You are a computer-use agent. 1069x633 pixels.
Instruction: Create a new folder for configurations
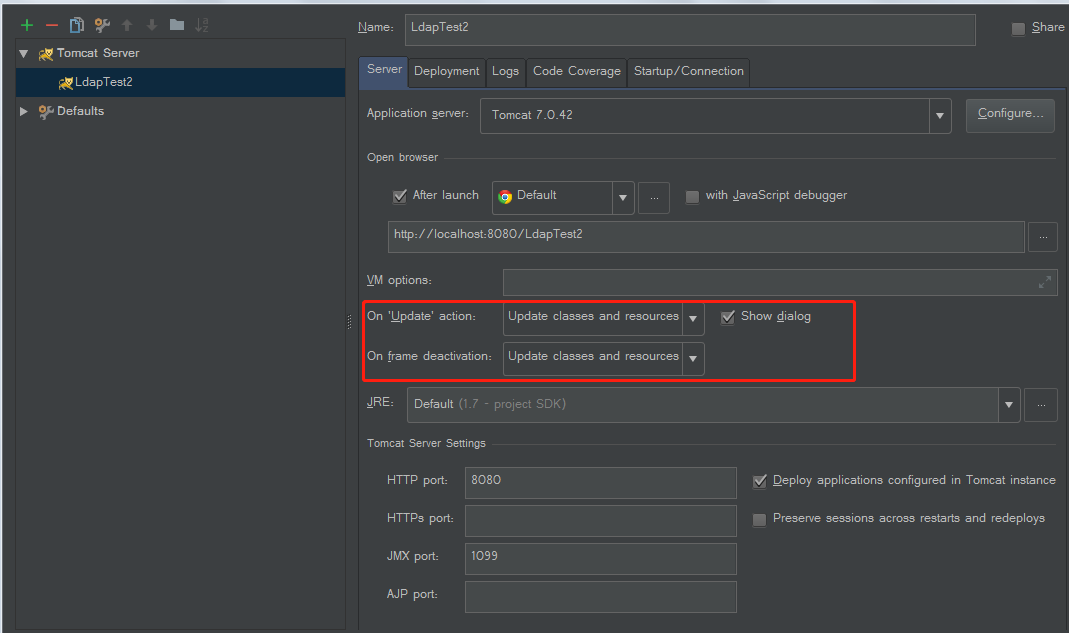tap(177, 25)
